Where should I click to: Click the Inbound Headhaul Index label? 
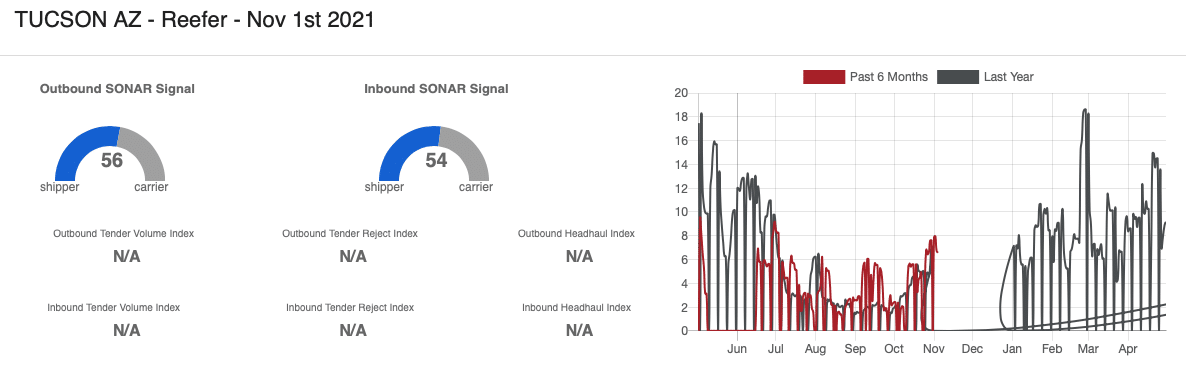(576, 308)
